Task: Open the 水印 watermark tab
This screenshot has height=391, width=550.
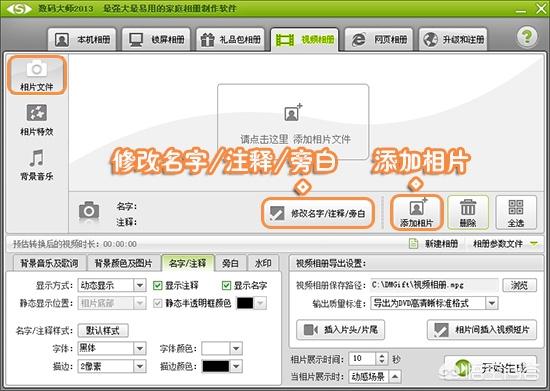Action: 263,263
